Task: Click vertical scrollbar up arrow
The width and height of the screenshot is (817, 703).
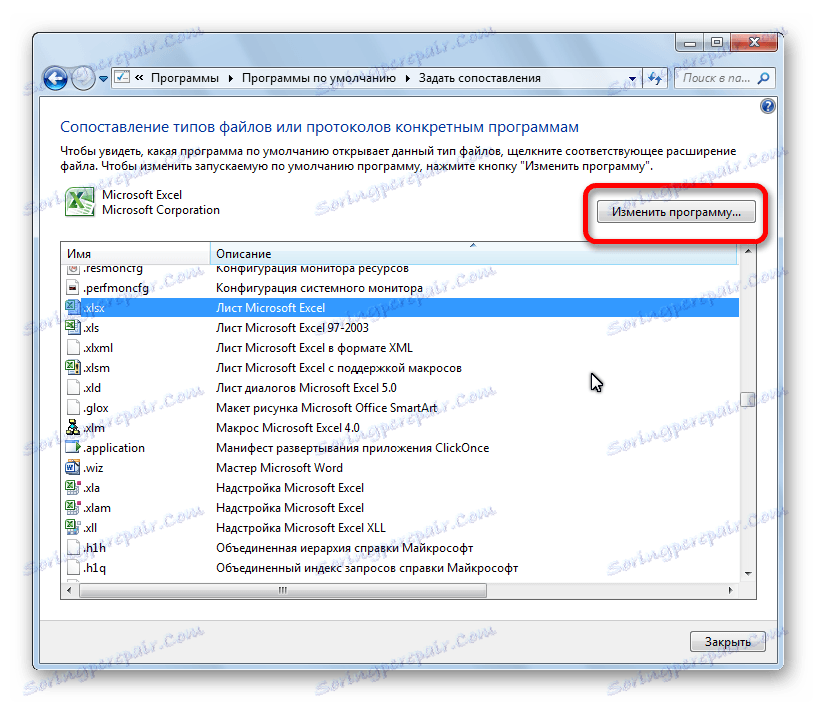Action: [748, 251]
